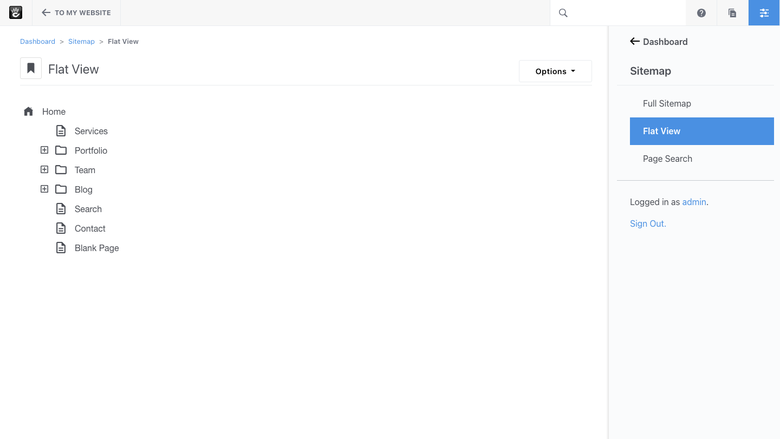Click the back arrow beside To My Website
Image resolution: width=780 pixels, height=439 pixels.
46,12
